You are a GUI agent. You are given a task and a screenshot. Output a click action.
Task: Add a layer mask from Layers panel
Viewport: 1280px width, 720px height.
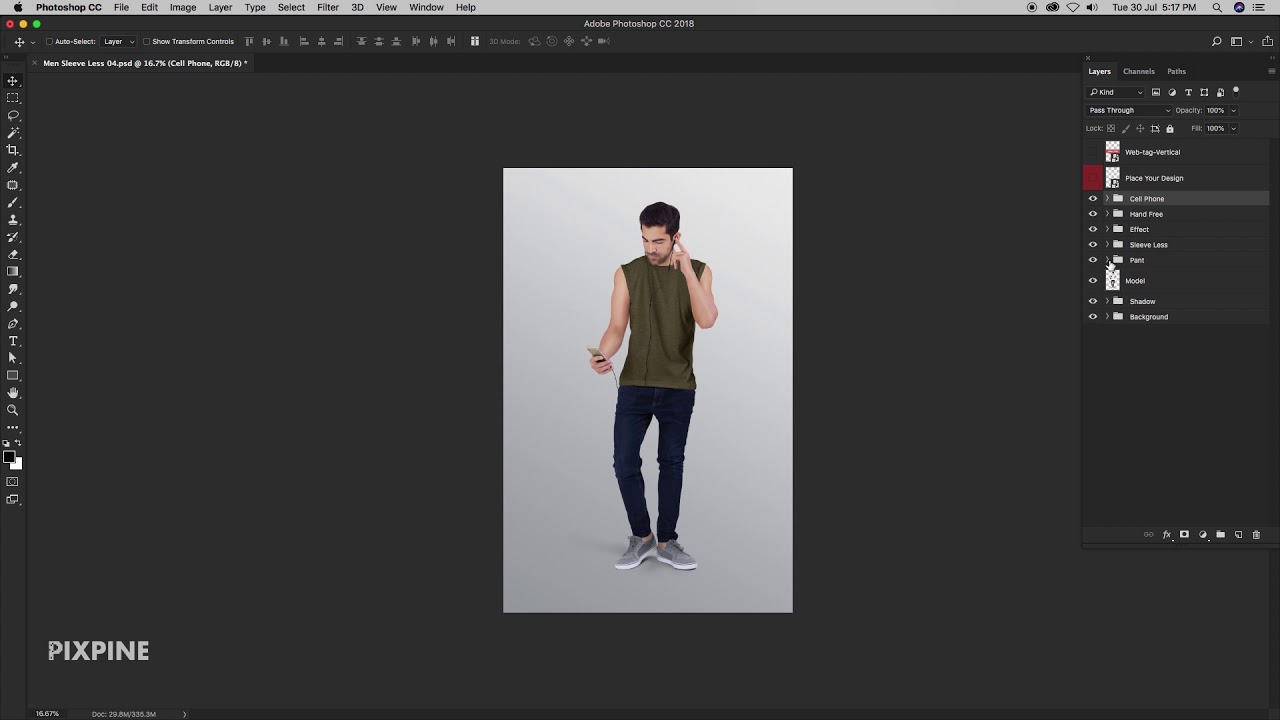coord(1184,535)
